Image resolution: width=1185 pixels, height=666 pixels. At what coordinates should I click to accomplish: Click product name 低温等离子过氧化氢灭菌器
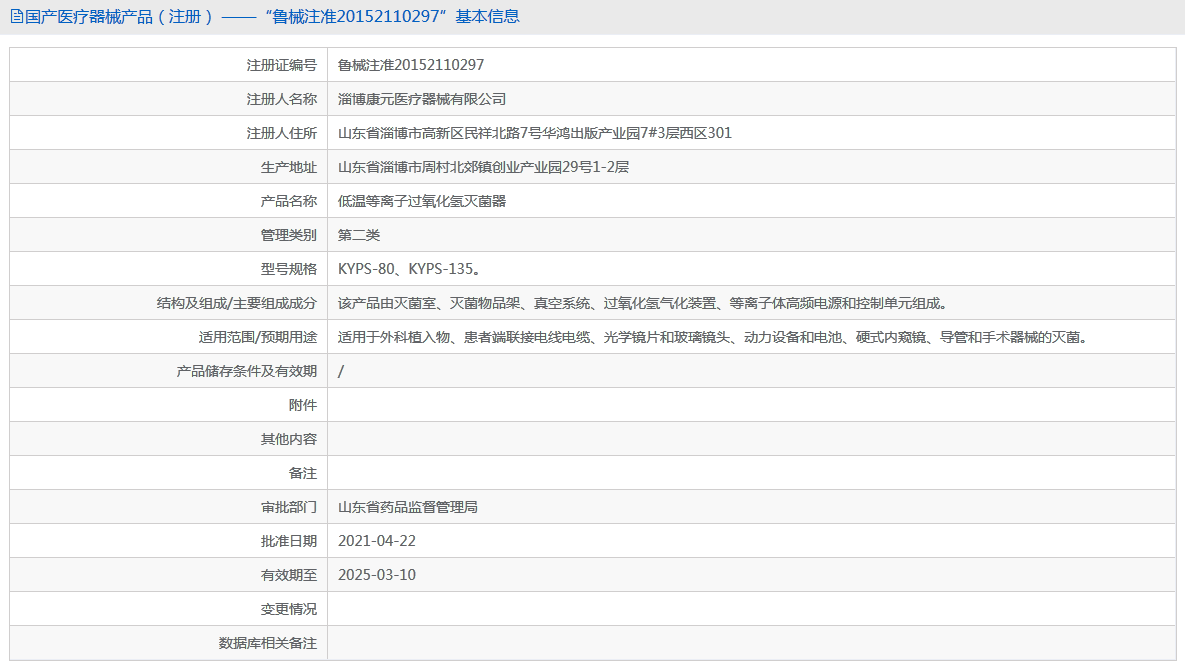(422, 201)
